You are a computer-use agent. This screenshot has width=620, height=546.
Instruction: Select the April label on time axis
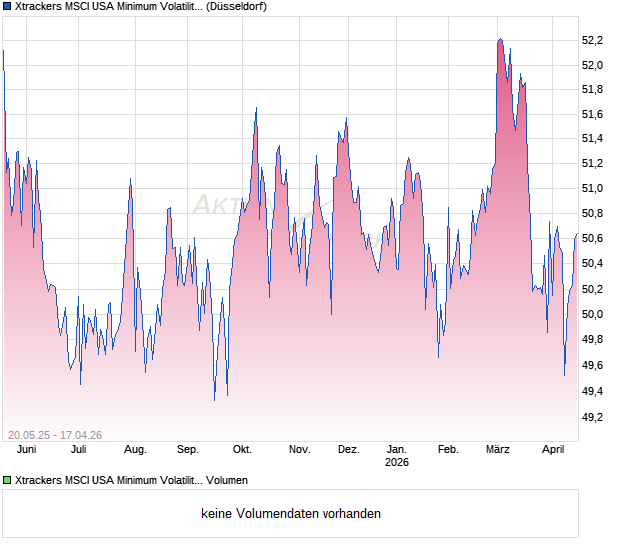[x=553, y=449]
